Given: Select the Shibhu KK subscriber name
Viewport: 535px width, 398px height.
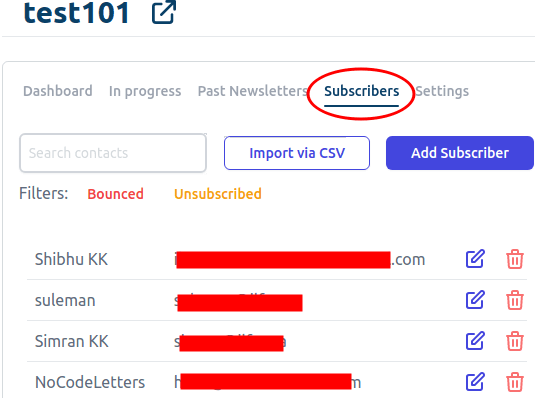Looking at the screenshot, I should click(71, 259).
